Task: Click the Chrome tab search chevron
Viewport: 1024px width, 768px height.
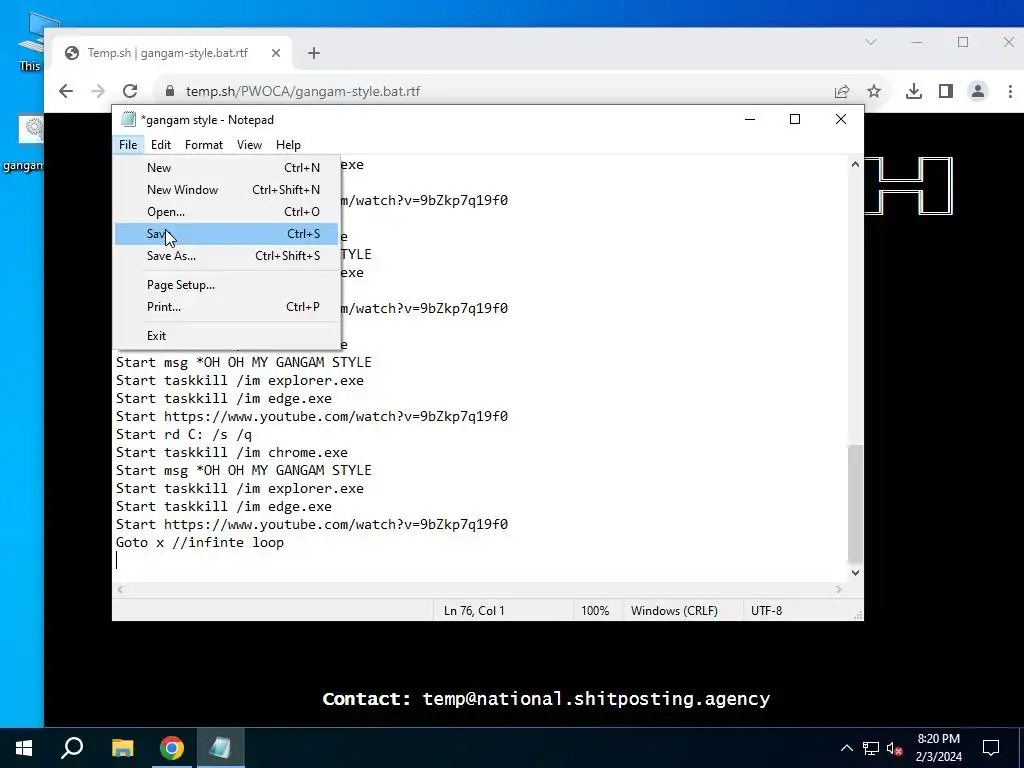Action: tap(871, 42)
